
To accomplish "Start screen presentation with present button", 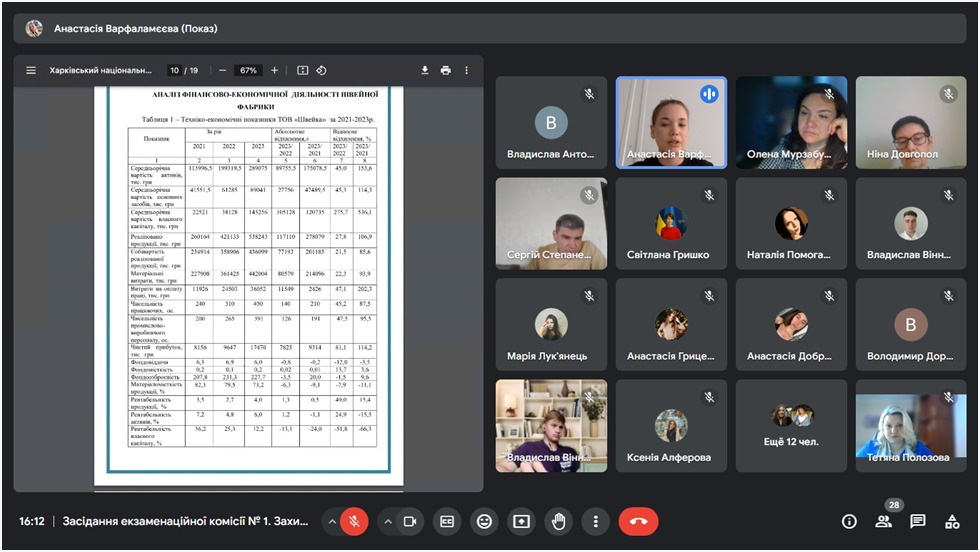I will click(521, 521).
